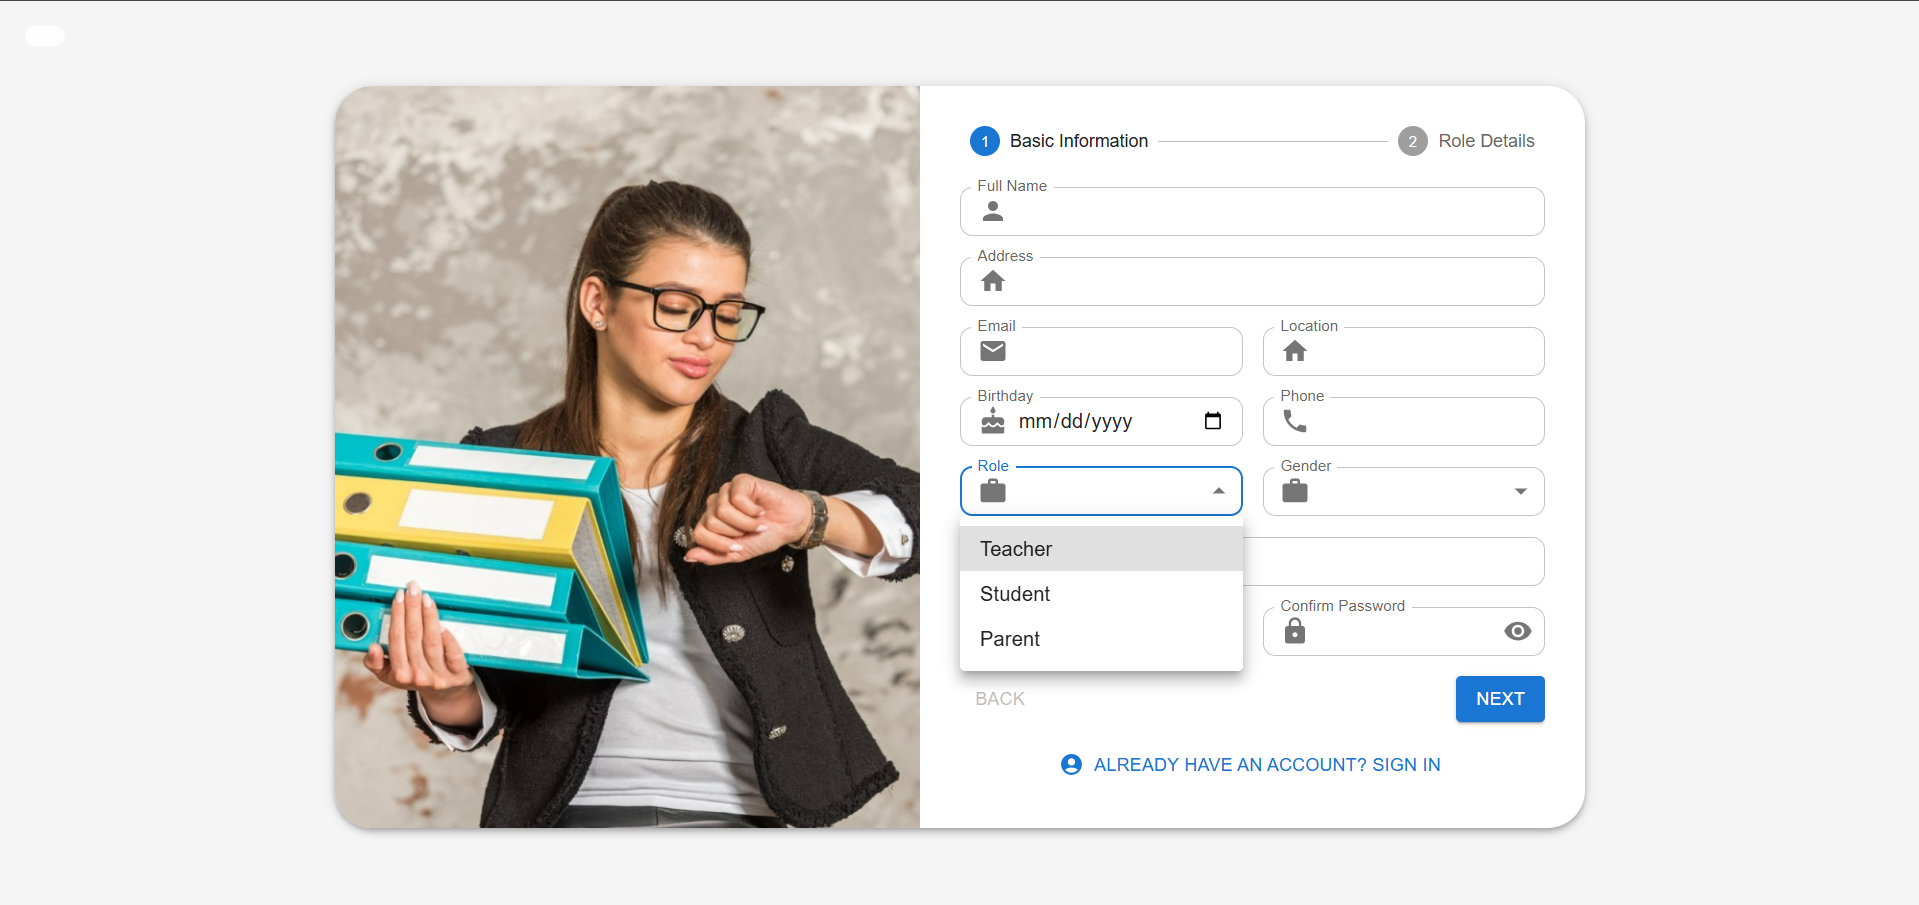Image resolution: width=1919 pixels, height=905 pixels.
Task: Click the home icon in Location field
Action: click(x=1294, y=351)
